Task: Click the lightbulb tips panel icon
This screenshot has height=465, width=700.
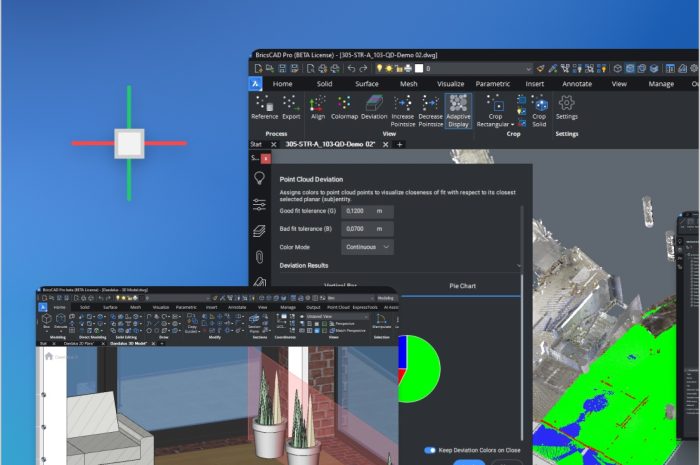Action: click(259, 178)
